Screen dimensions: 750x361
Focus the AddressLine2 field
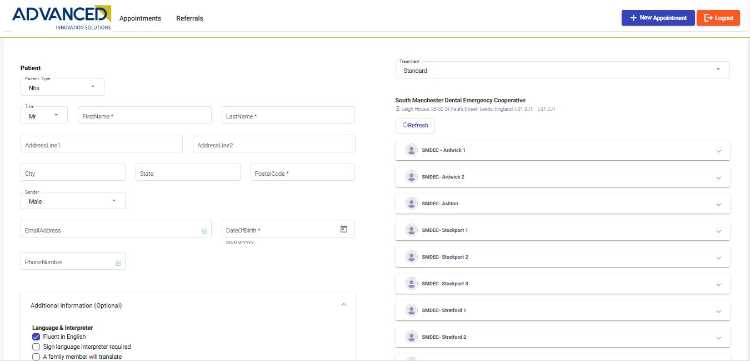coord(274,144)
